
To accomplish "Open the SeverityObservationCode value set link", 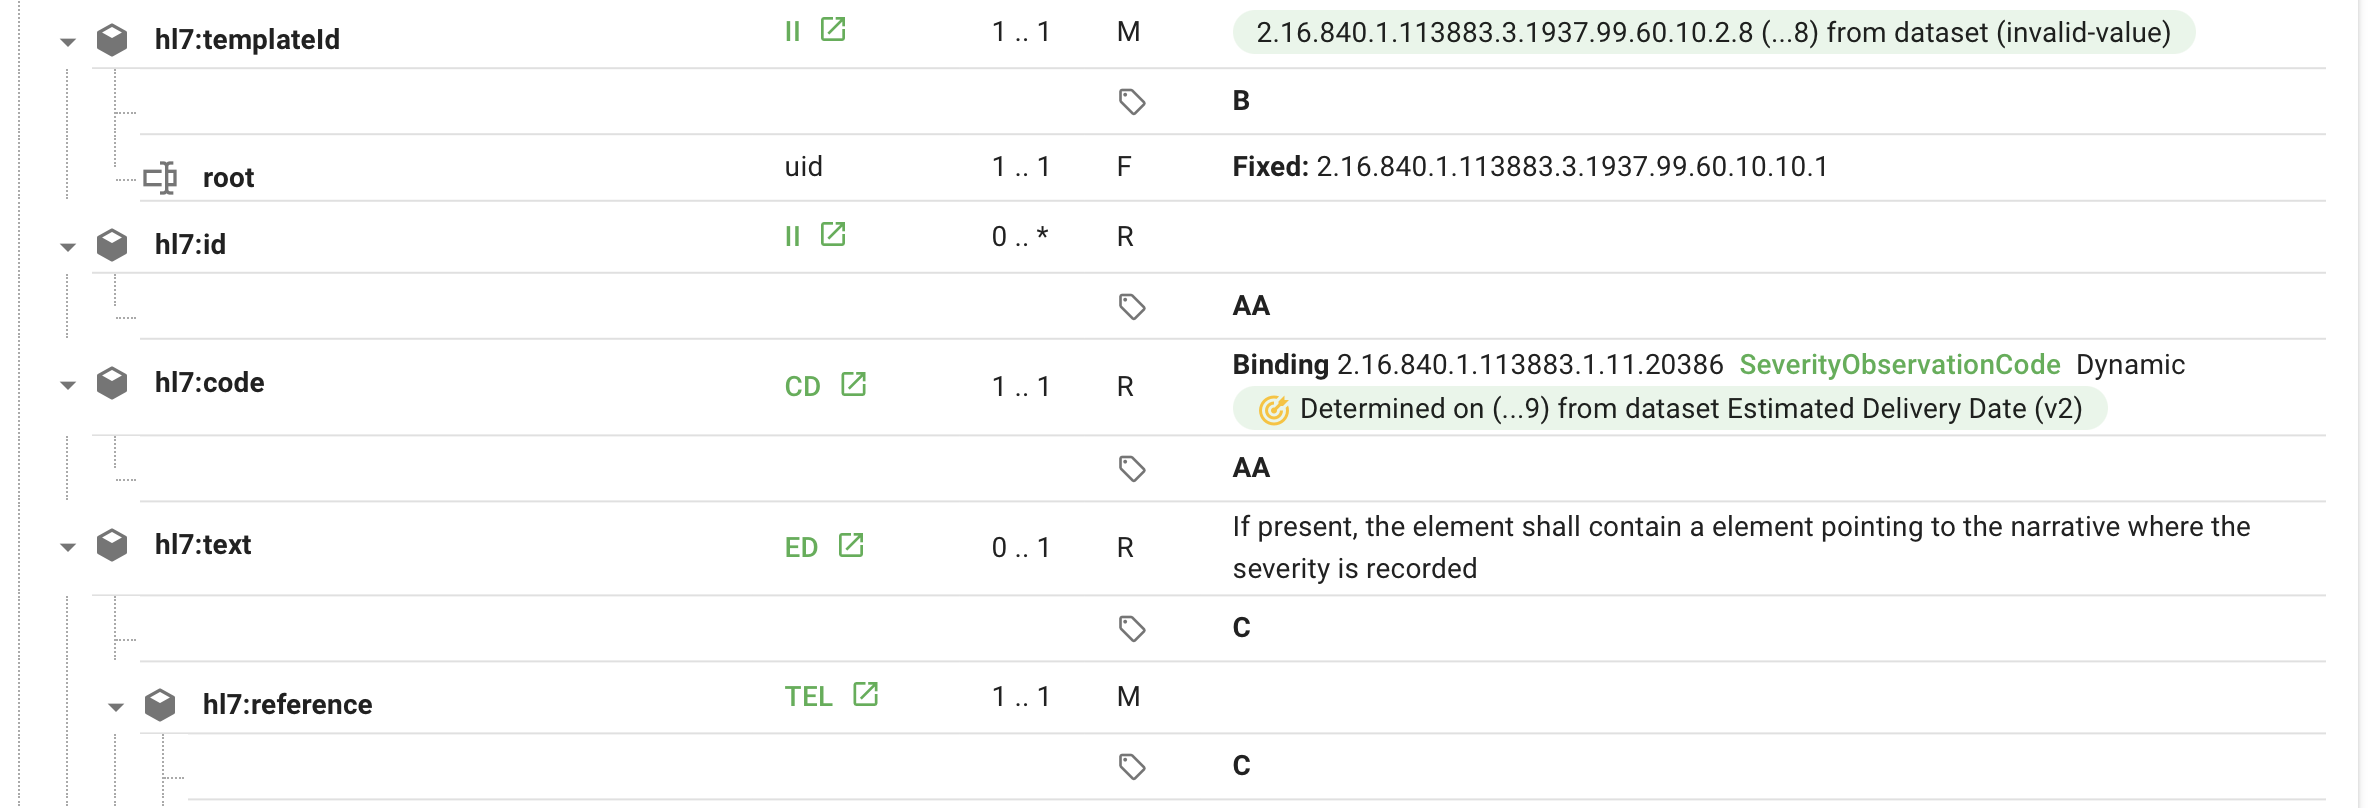I will 1899,365.
